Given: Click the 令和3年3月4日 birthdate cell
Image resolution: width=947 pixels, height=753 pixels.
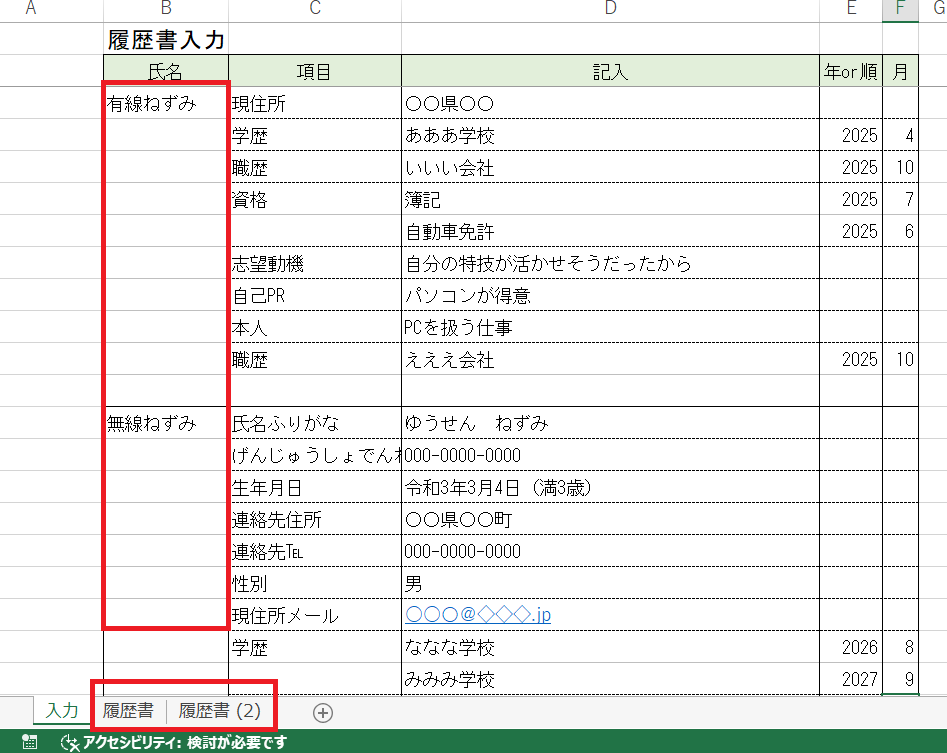Looking at the screenshot, I should [x=610, y=487].
